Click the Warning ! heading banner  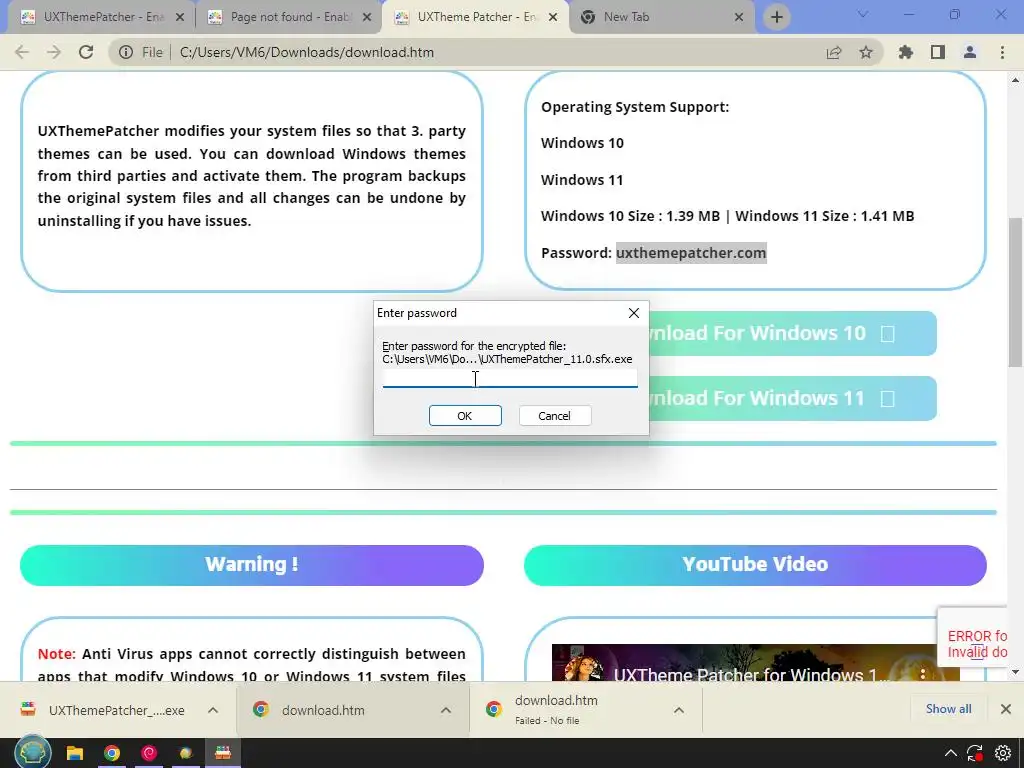pos(251,565)
